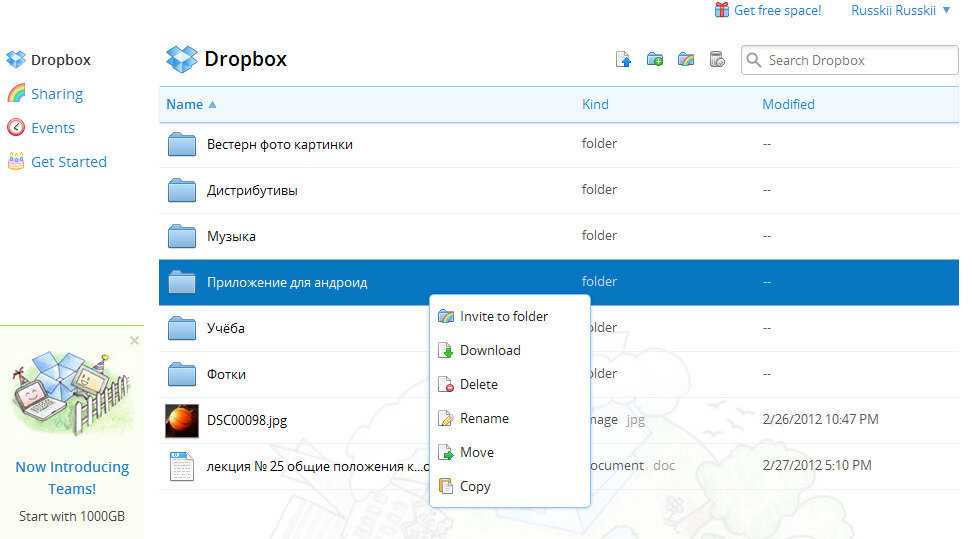This screenshot has width=972, height=539.
Task: Click the Show deleted files trash icon
Action: [x=717, y=60]
